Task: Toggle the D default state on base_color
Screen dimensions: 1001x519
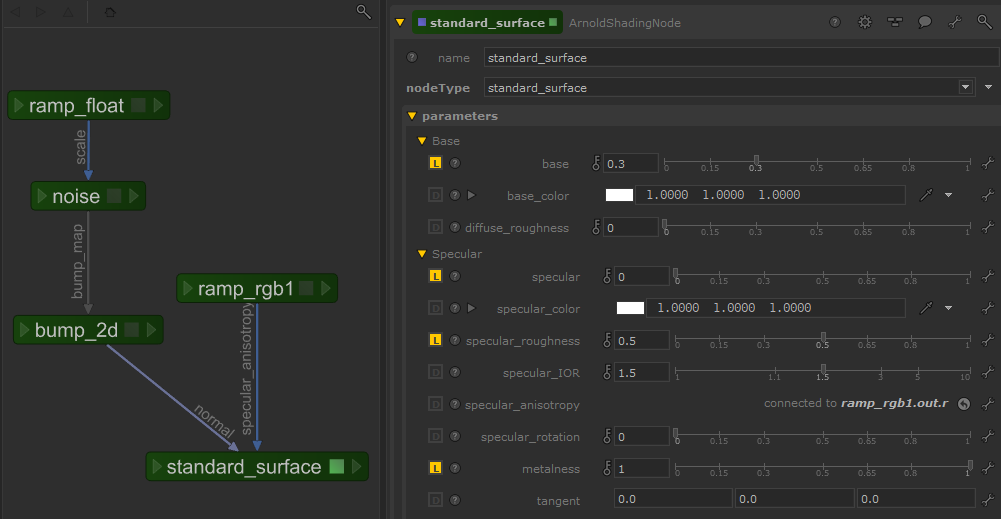Action: pyautogui.click(x=435, y=195)
